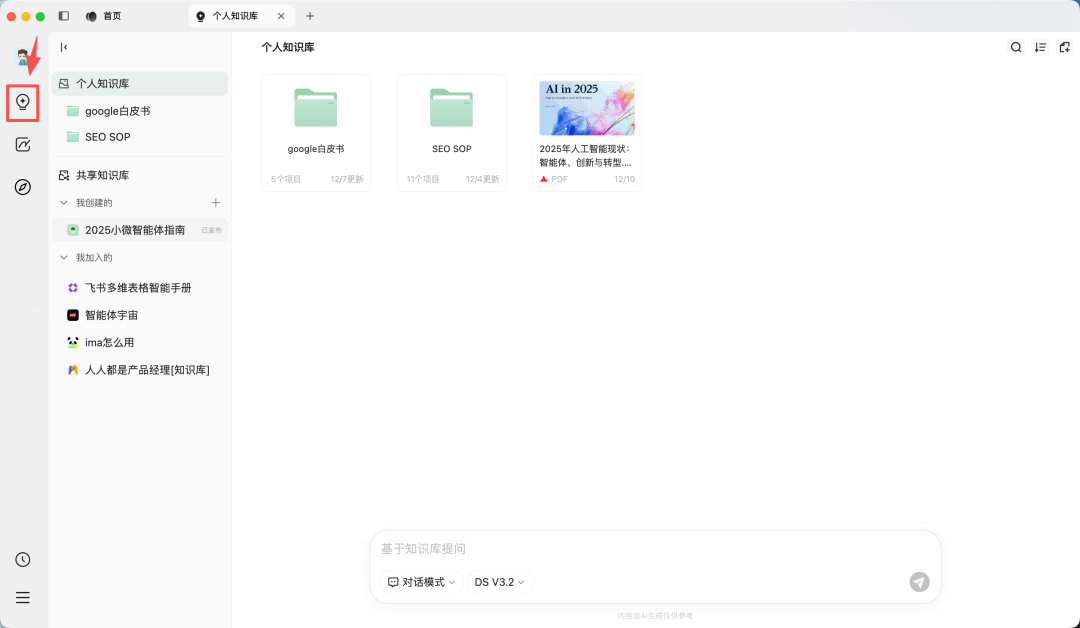Open the knowledge base search icon
Screen dimensions: 1080x628
click(x=1016, y=47)
